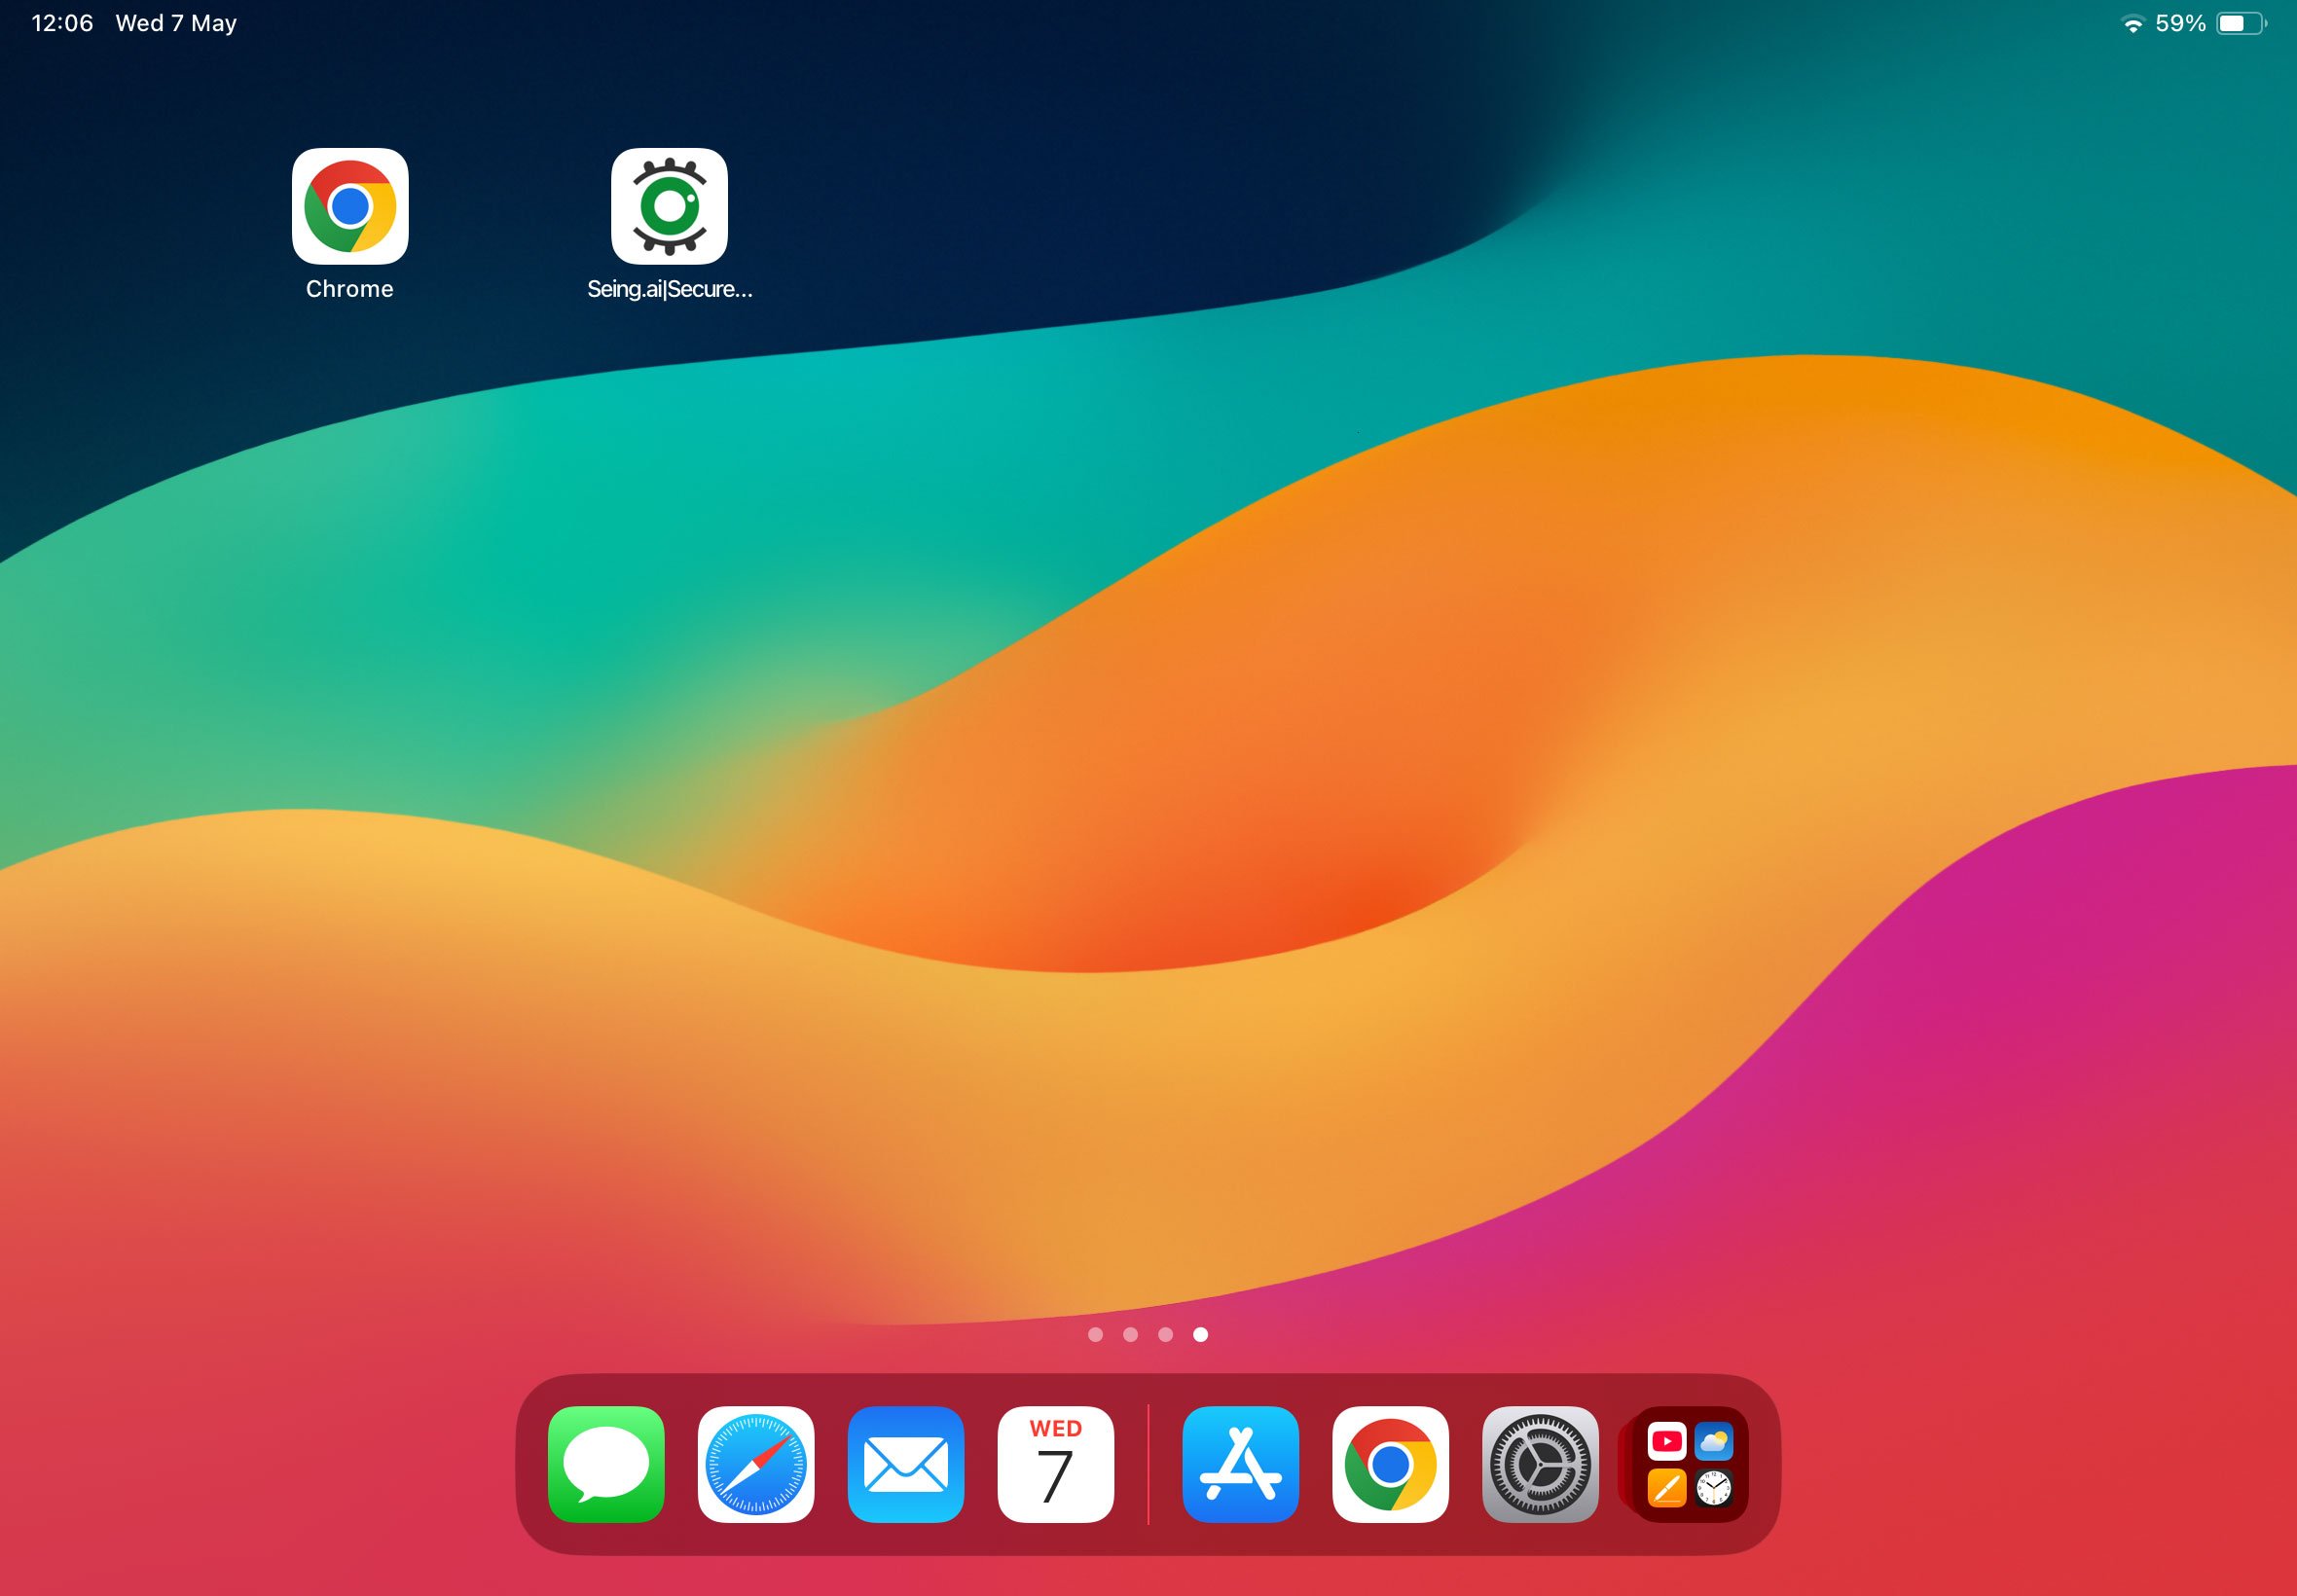
Task: Open the App Store
Action: click(1240, 1464)
